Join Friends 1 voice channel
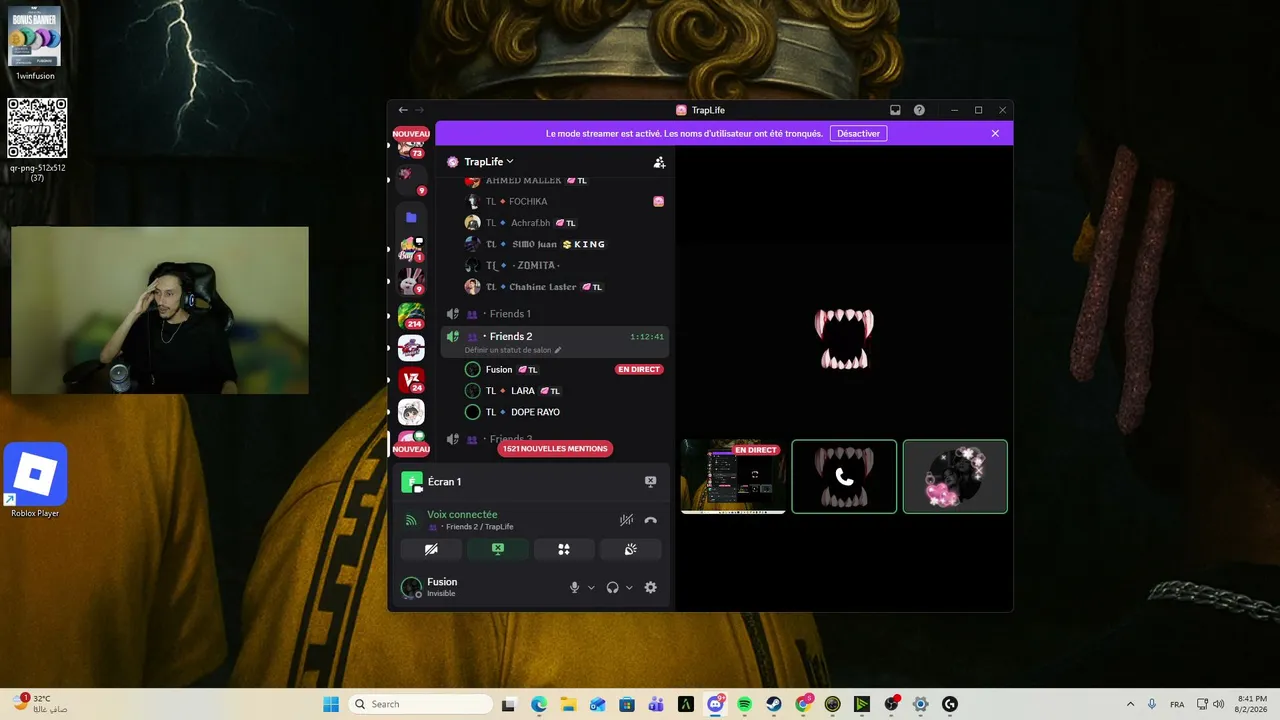Viewport: 1280px width, 720px height. pos(555,314)
